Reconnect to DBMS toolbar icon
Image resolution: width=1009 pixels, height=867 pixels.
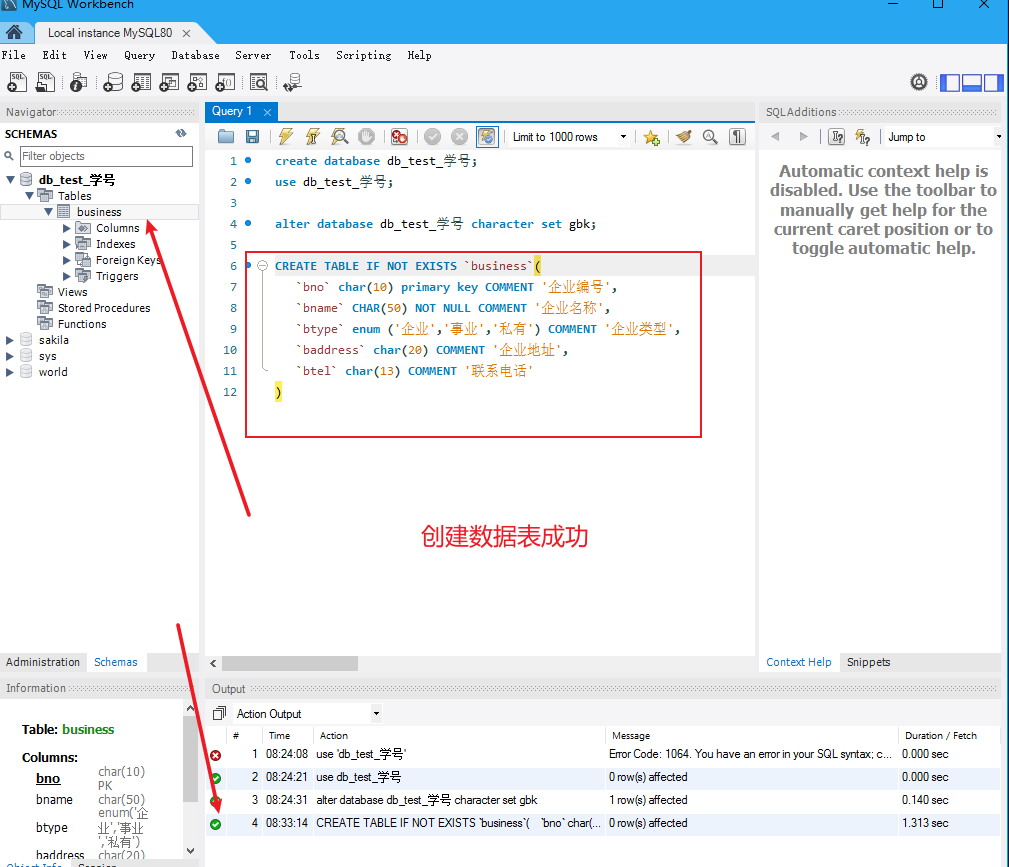point(292,82)
